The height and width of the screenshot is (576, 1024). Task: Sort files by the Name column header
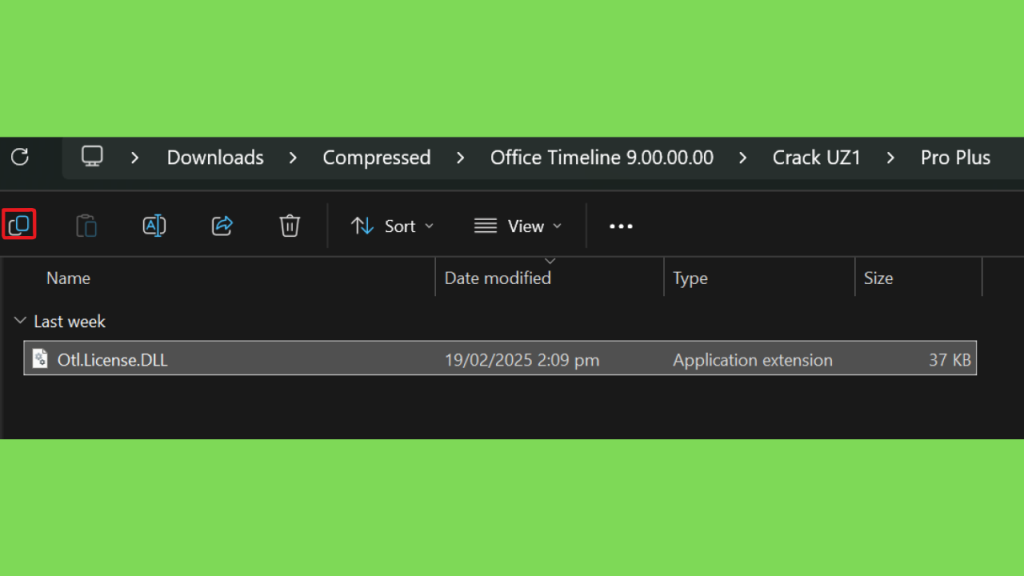point(68,278)
